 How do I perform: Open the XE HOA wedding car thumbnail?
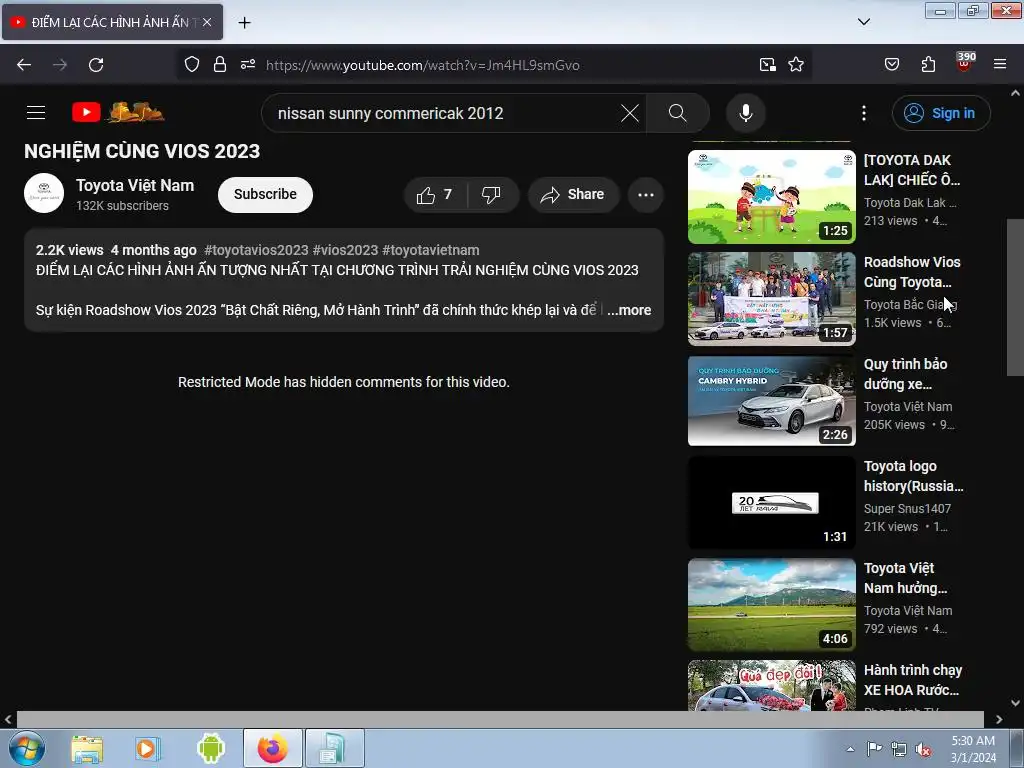tap(771, 686)
